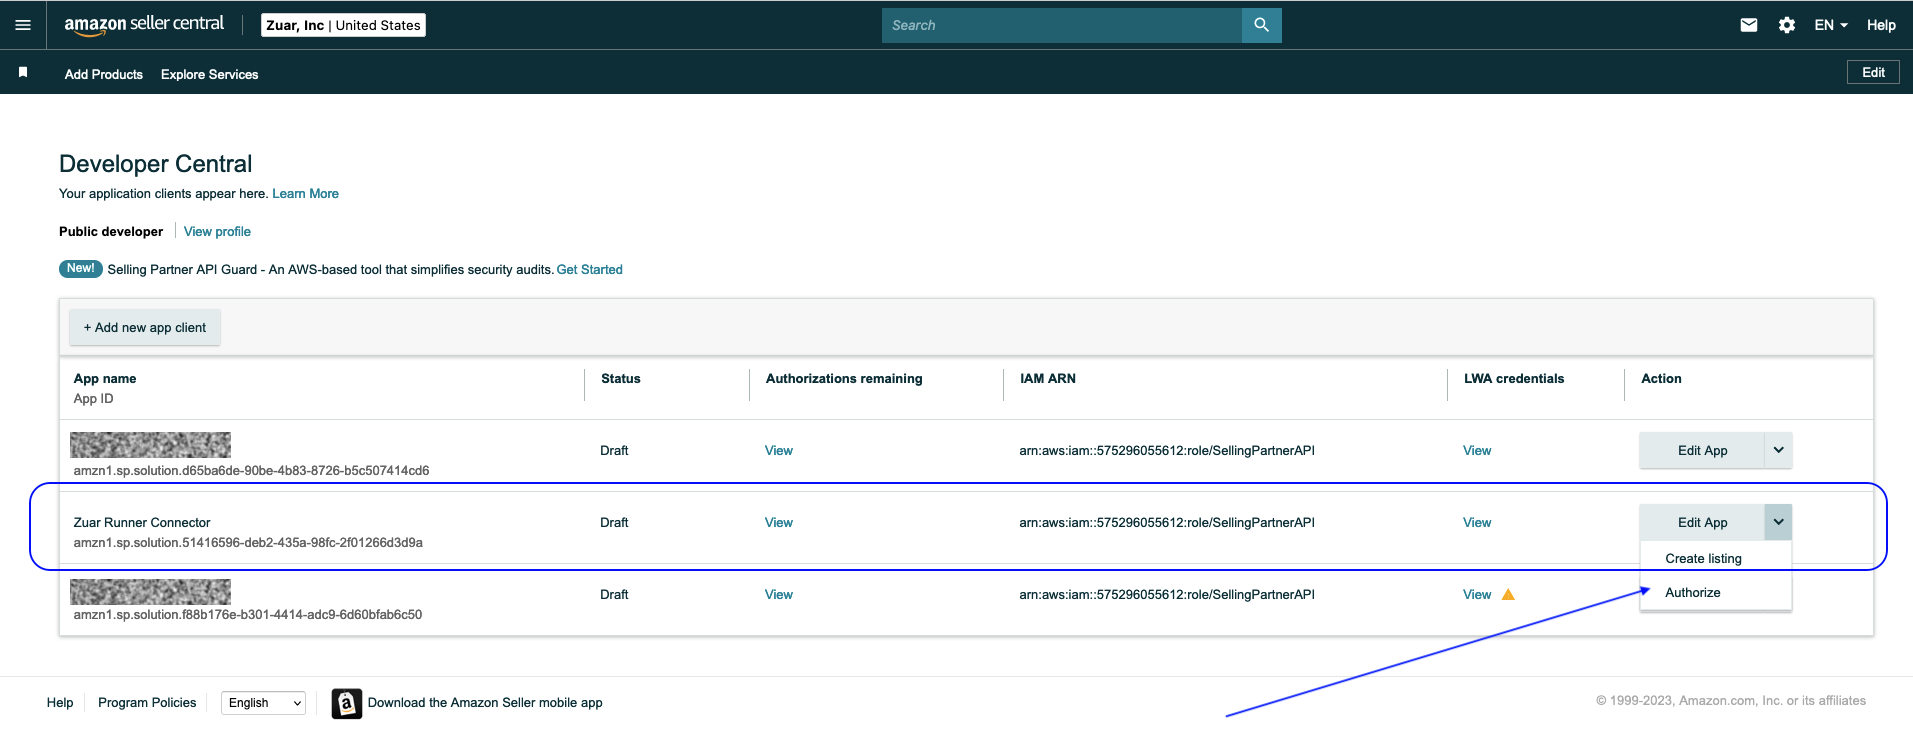Click the Status column header

coord(621,378)
